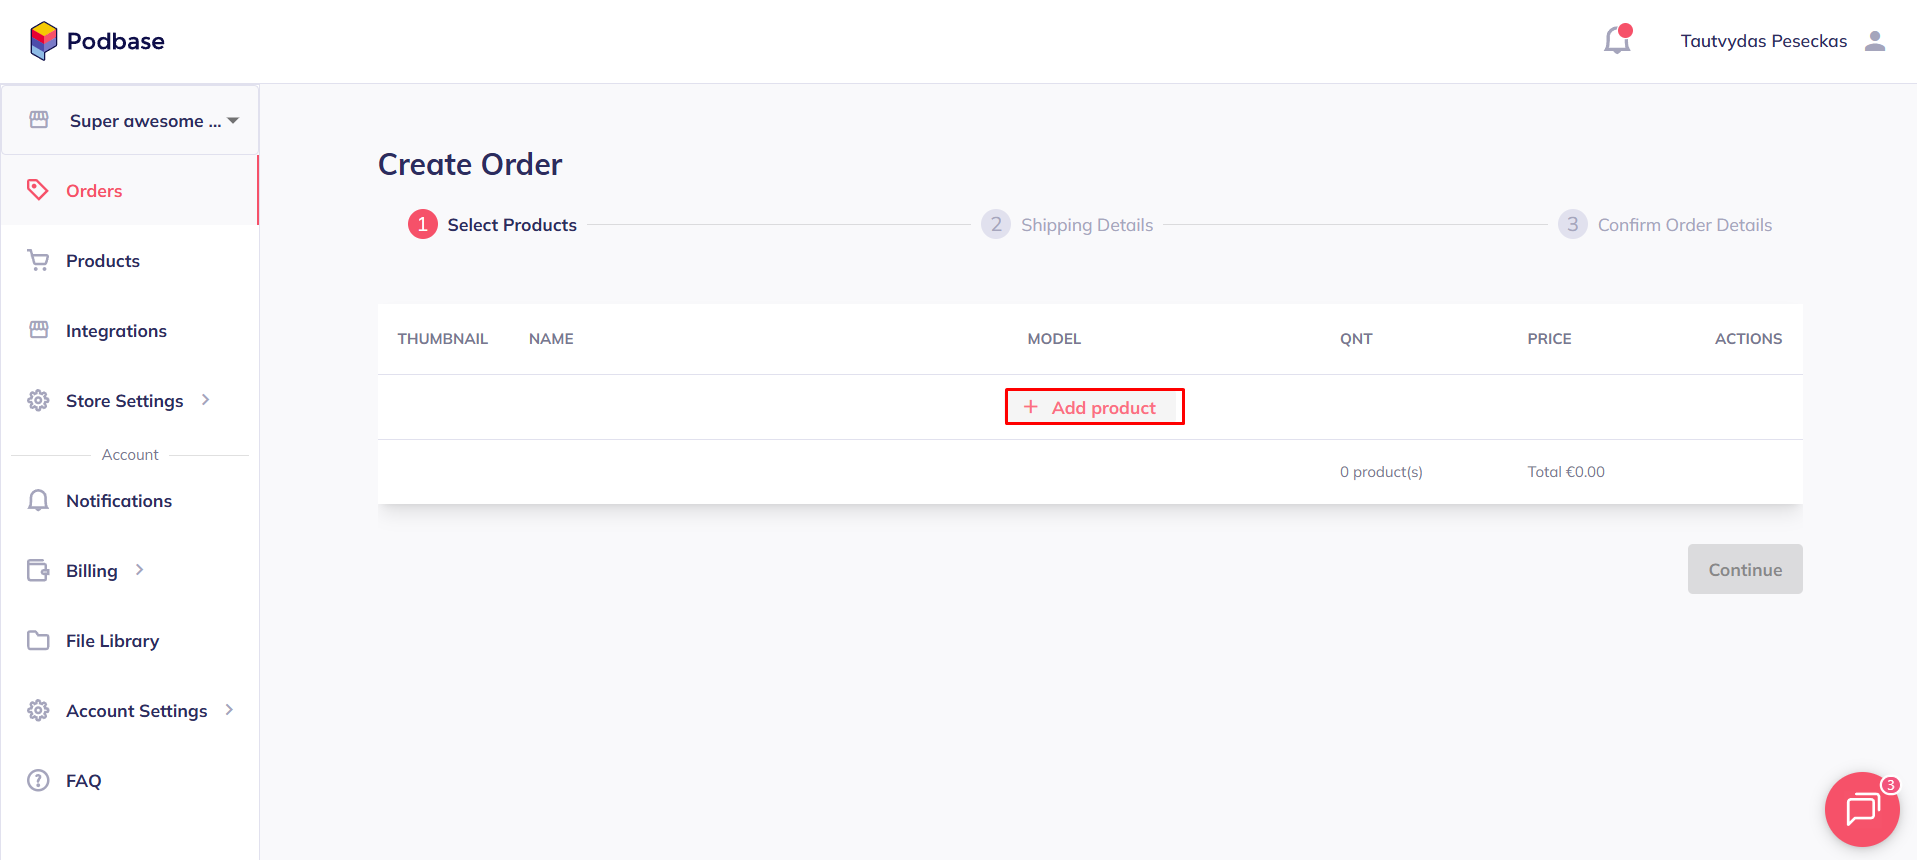Go to Integrations in the sidebar
The height and width of the screenshot is (860, 1917).
[x=116, y=331]
